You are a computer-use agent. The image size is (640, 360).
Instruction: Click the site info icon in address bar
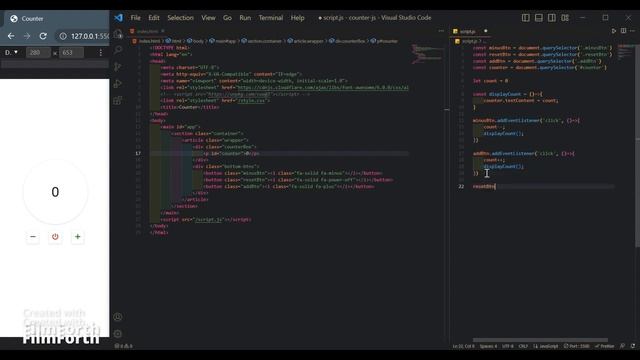coord(63,36)
